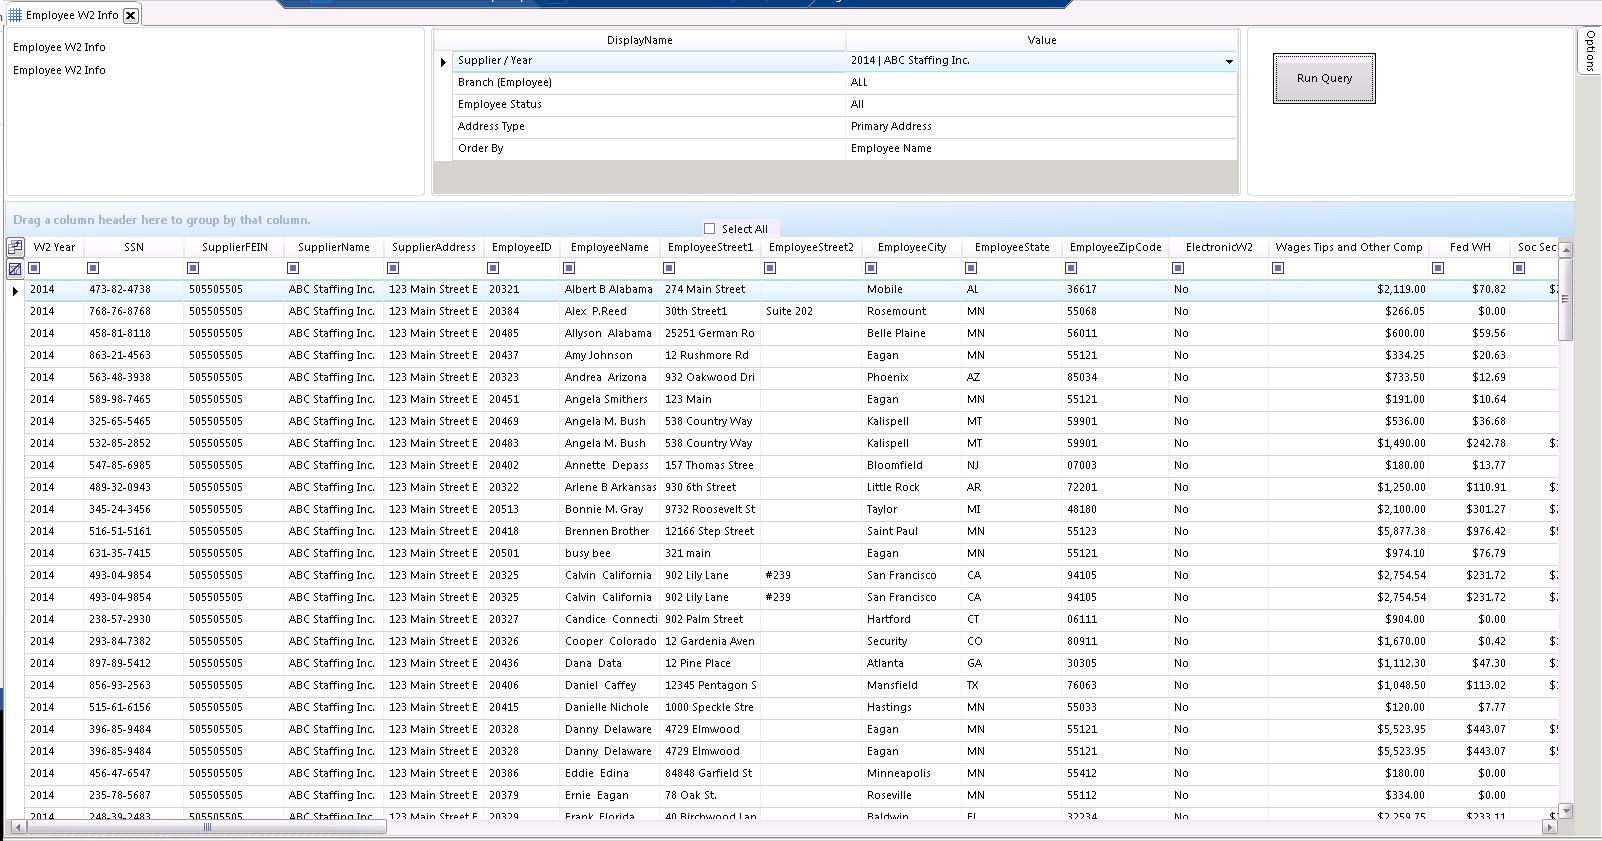Open filter operator icon under SSN column
This screenshot has height=841, width=1602.
(93, 268)
